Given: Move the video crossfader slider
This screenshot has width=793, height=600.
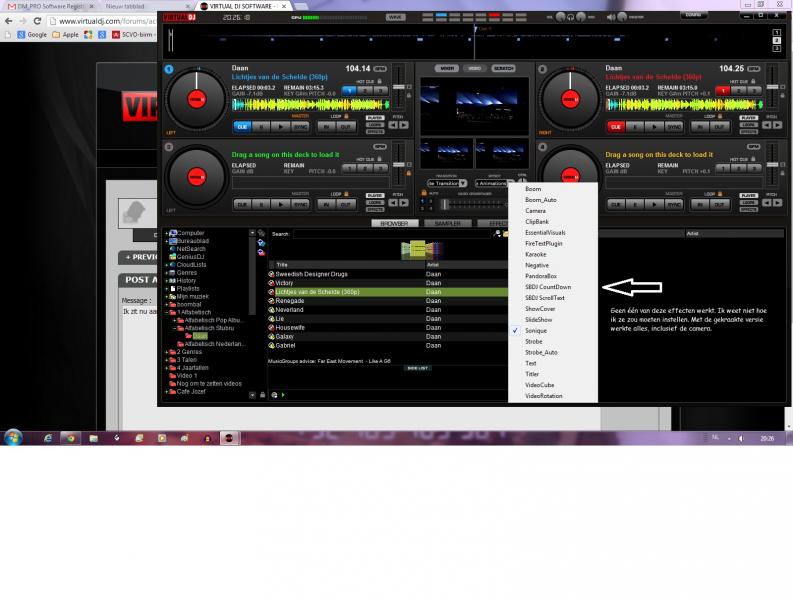Looking at the screenshot, I should point(445,204).
